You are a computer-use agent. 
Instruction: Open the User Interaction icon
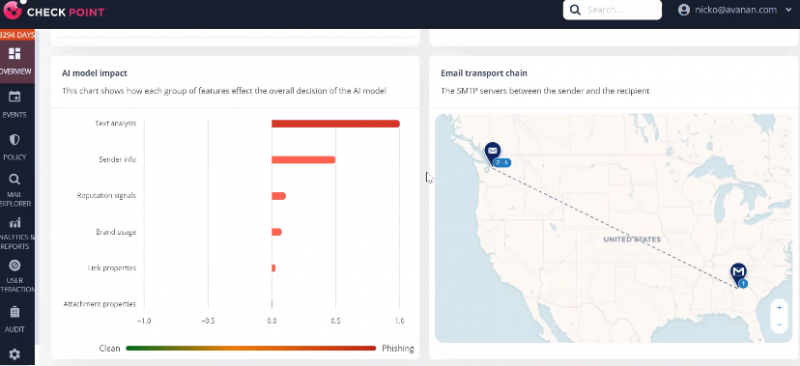pyautogui.click(x=15, y=265)
